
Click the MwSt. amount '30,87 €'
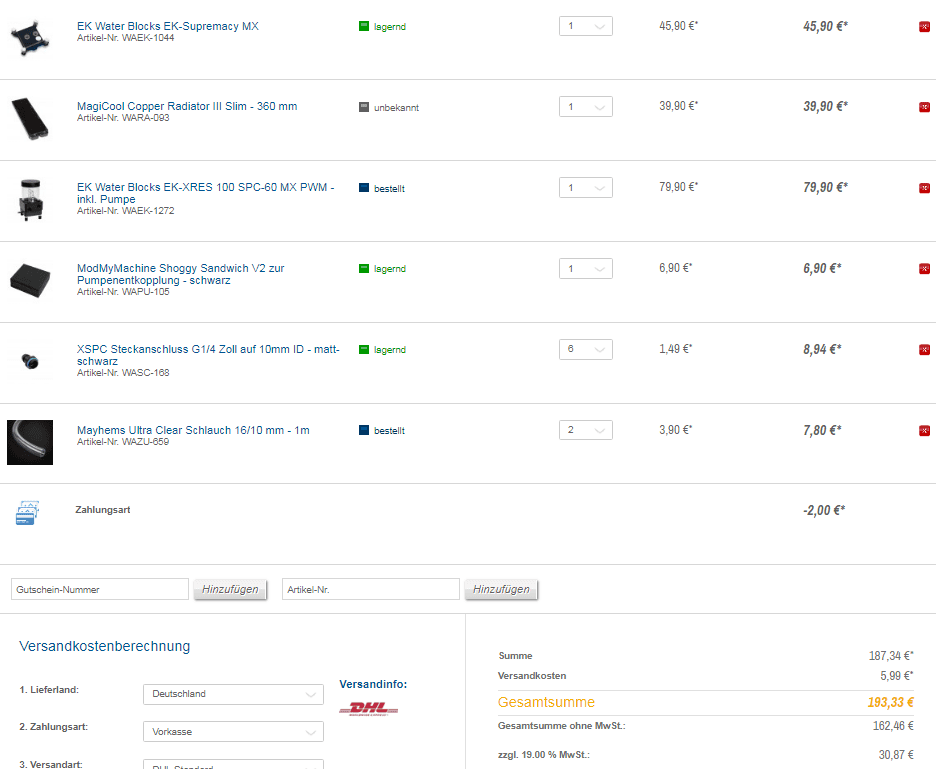[x=896, y=755]
